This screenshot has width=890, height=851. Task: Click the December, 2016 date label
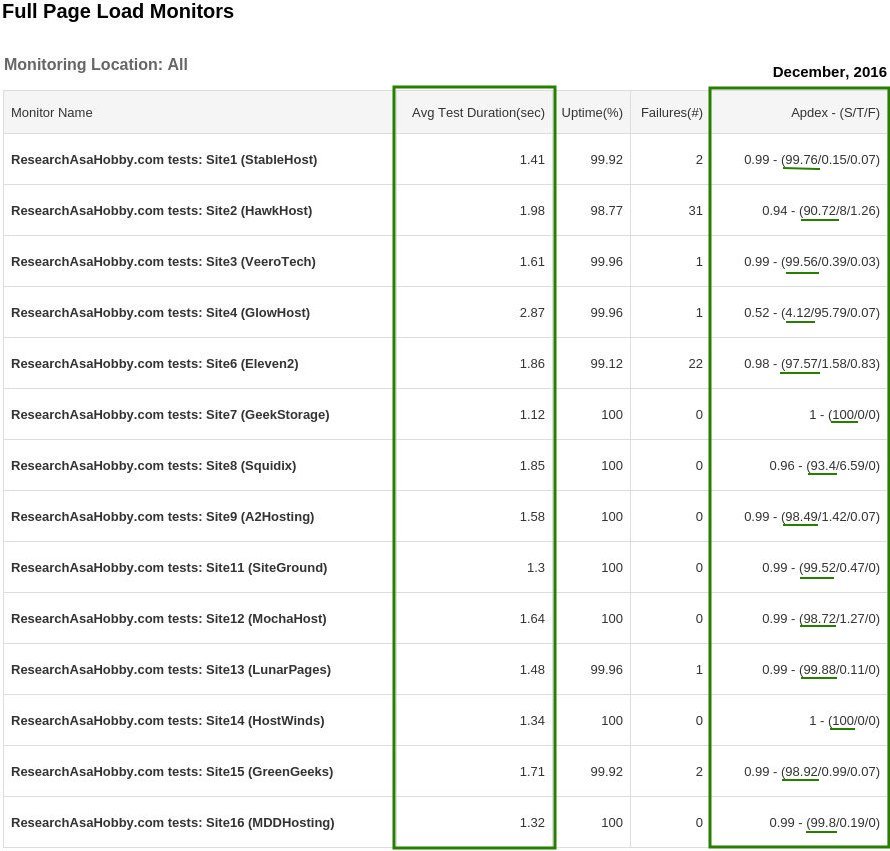tap(829, 72)
